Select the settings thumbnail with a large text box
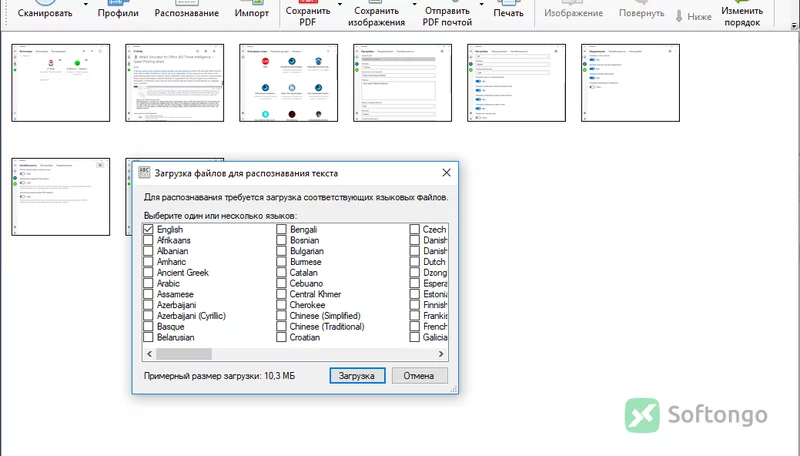 pyautogui.click(x=403, y=83)
